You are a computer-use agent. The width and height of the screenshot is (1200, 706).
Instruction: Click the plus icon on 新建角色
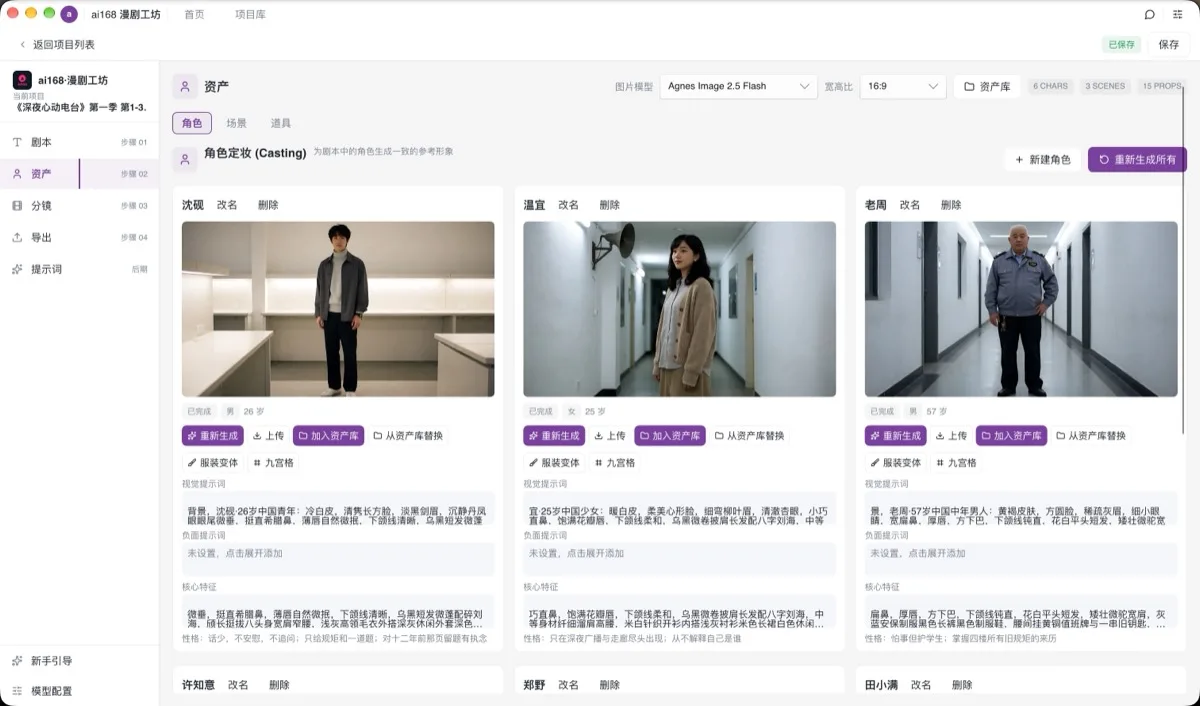(1019, 160)
